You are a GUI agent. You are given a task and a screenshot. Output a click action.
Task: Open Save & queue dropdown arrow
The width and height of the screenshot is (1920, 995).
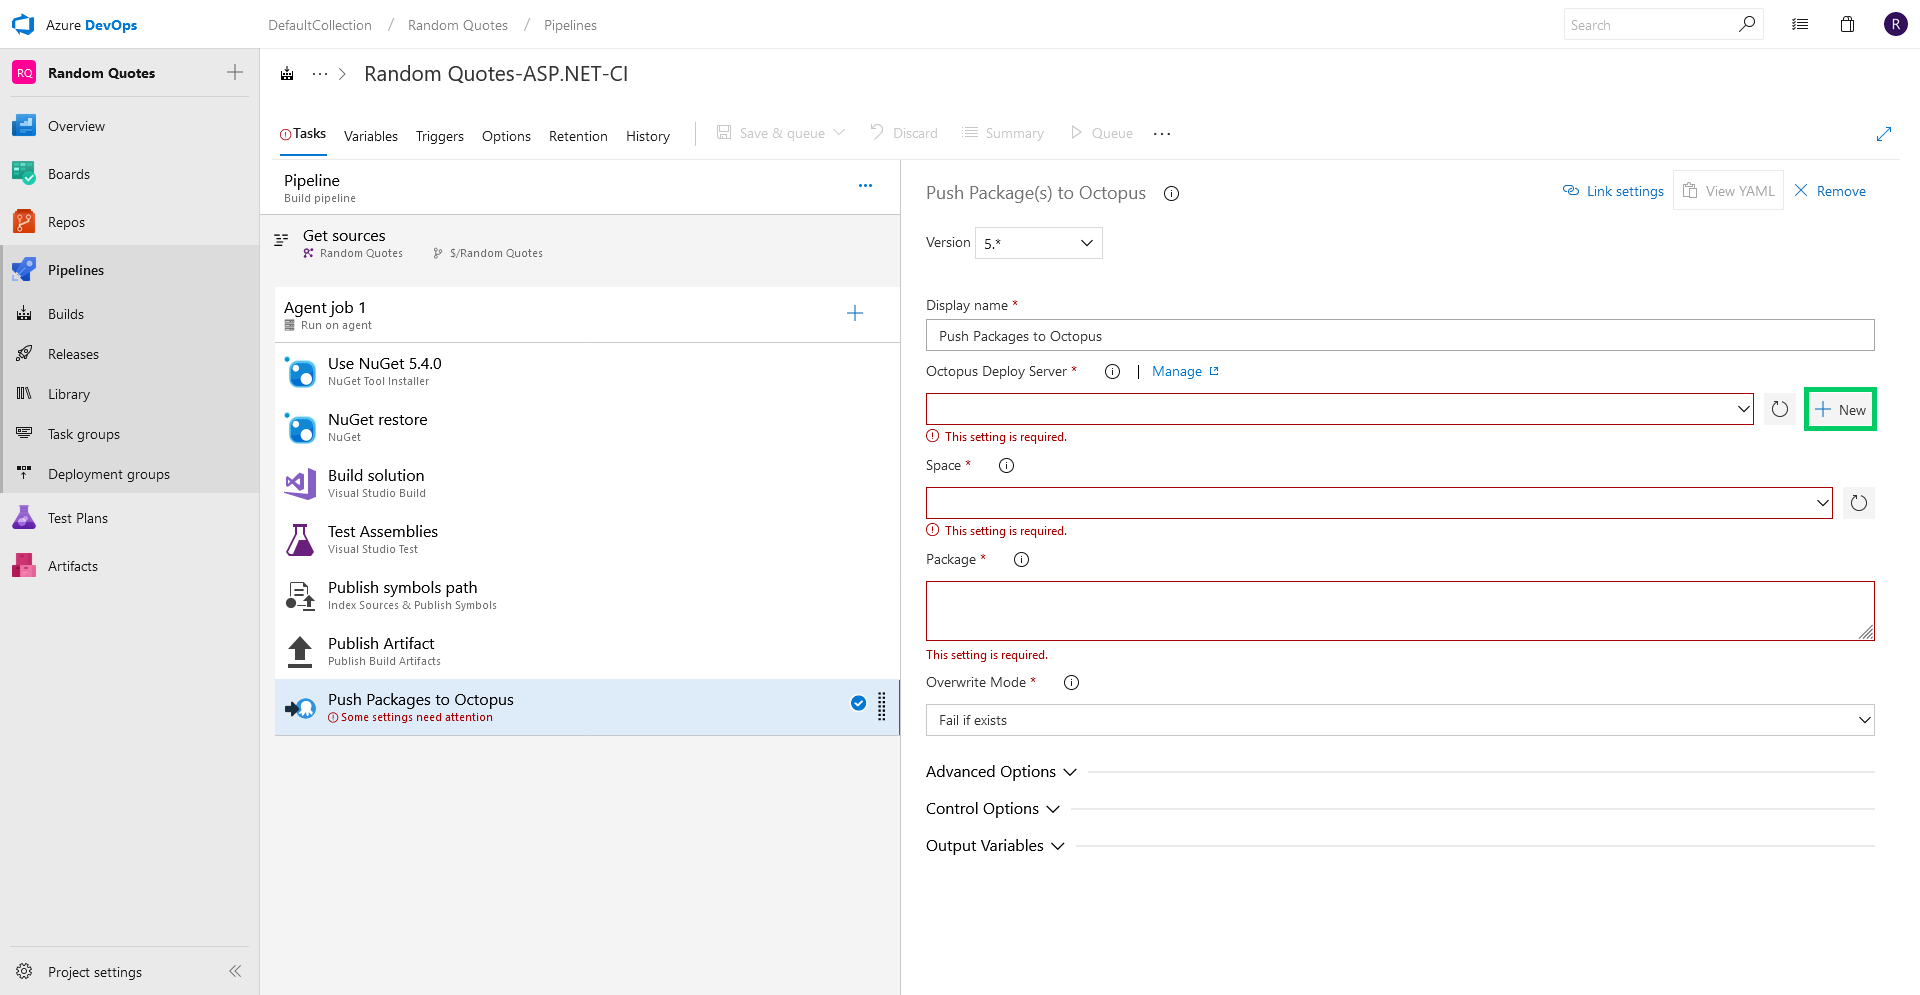(x=839, y=133)
